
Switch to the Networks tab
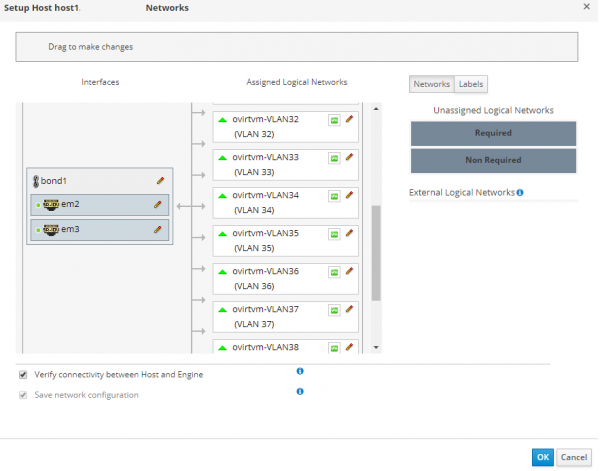point(432,85)
